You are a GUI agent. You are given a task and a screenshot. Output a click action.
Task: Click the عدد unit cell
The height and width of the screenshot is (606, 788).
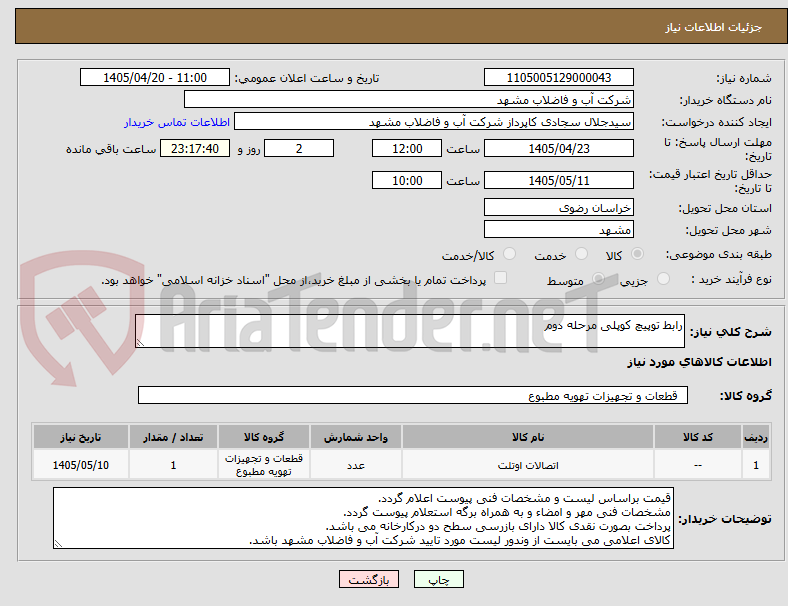[x=356, y=465]
